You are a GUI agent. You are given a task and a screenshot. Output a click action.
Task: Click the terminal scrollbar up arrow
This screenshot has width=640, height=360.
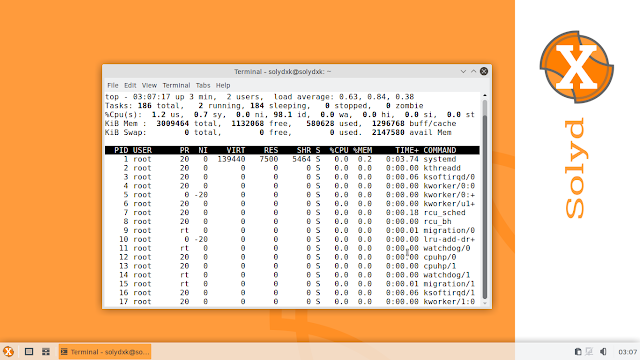click(x=485, y=96)
